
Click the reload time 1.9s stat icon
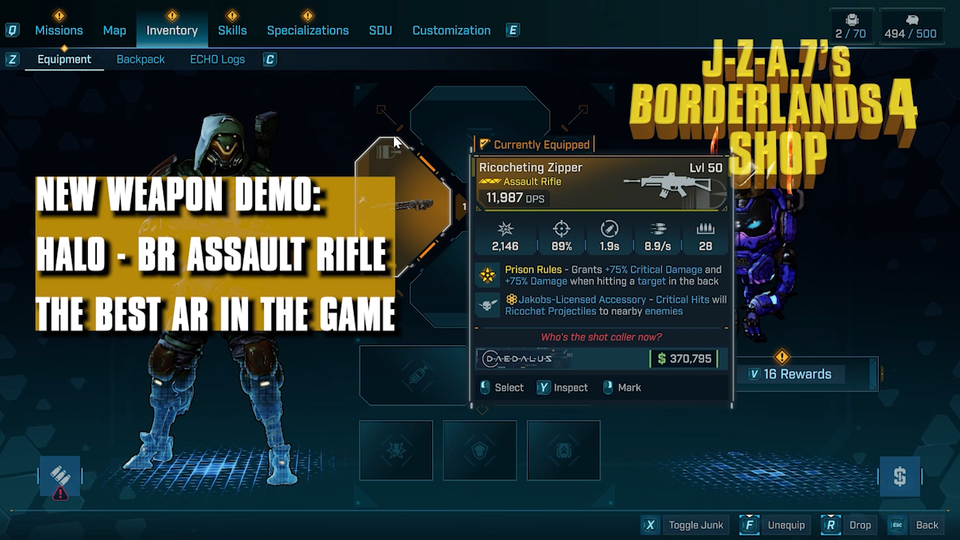tap(609, 229)
